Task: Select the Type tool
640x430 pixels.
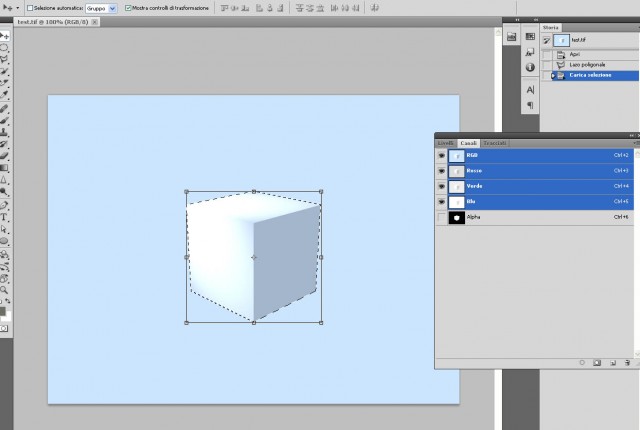Action: [4, 217]
